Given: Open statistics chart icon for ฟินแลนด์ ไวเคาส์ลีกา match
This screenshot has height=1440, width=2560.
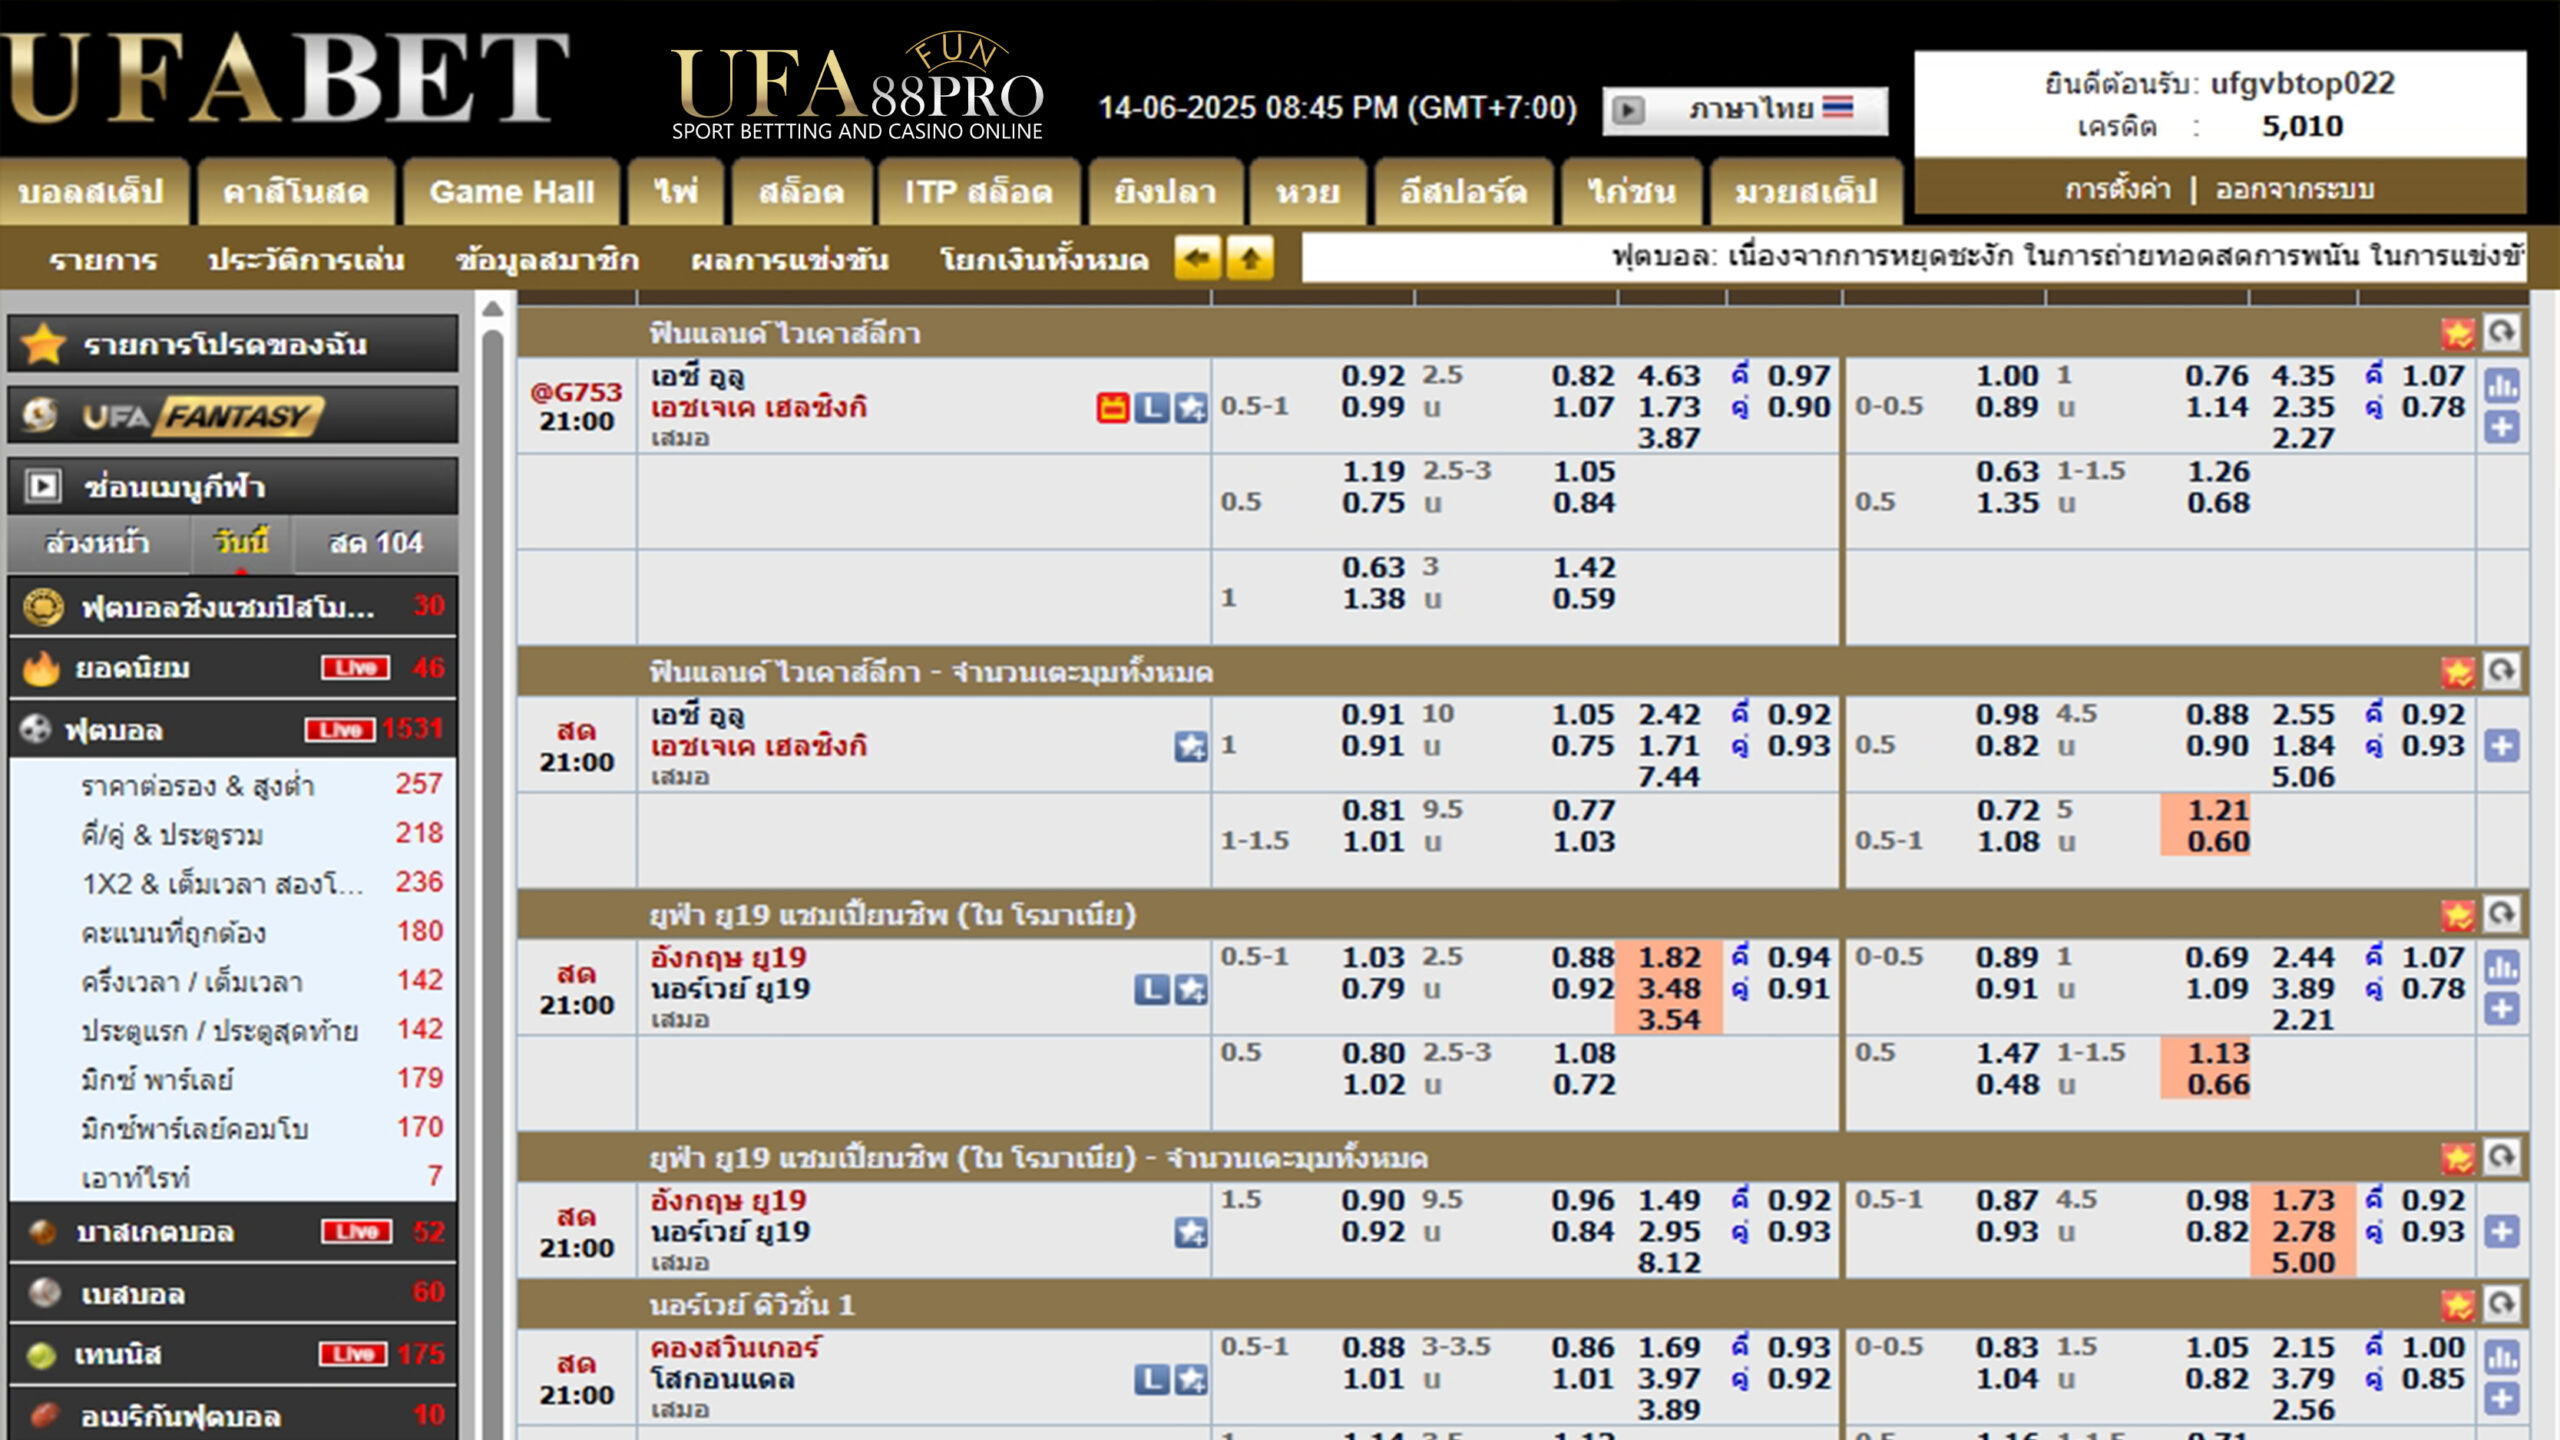Looking at the screenshot, I should 2502,386.
